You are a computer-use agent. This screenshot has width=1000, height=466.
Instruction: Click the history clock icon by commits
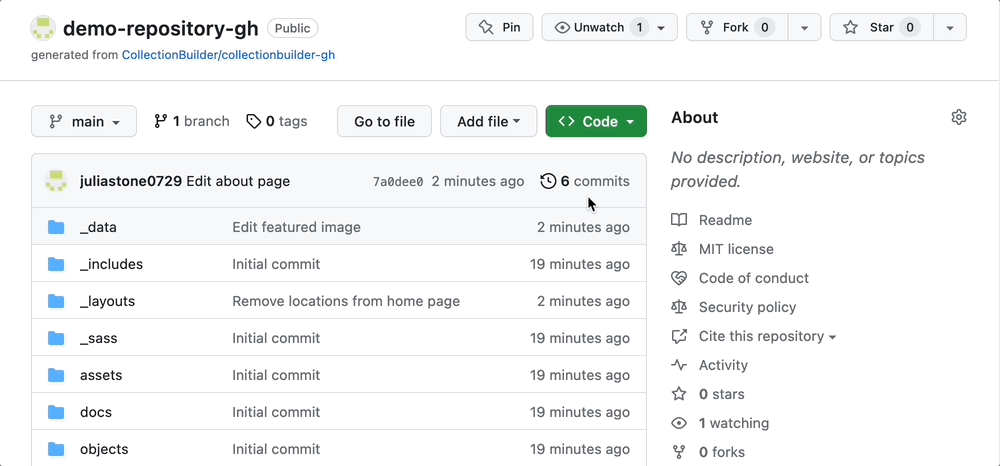point(548,181)
